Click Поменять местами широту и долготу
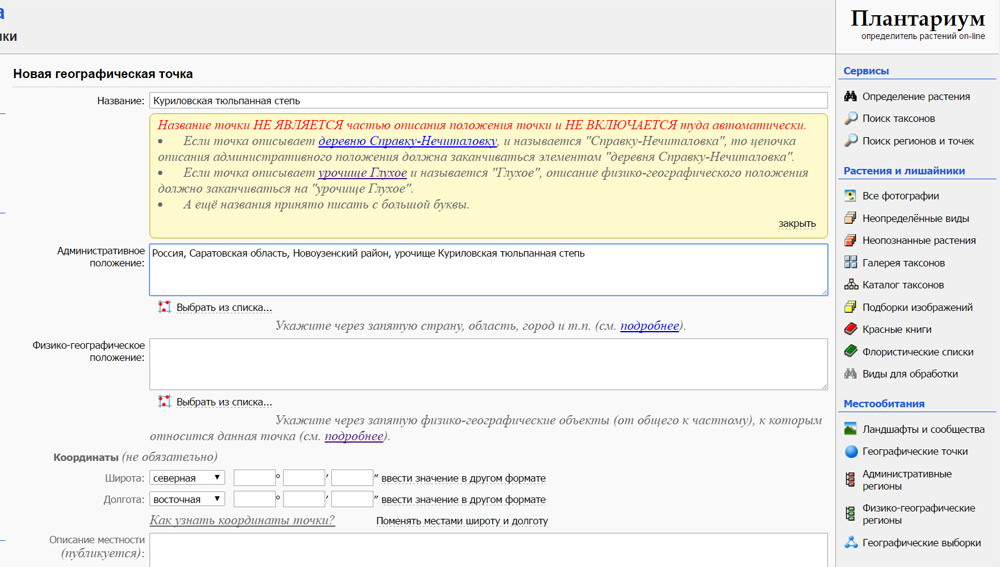This screenshot has height=567, width=1000. click(x=461, y=521)
